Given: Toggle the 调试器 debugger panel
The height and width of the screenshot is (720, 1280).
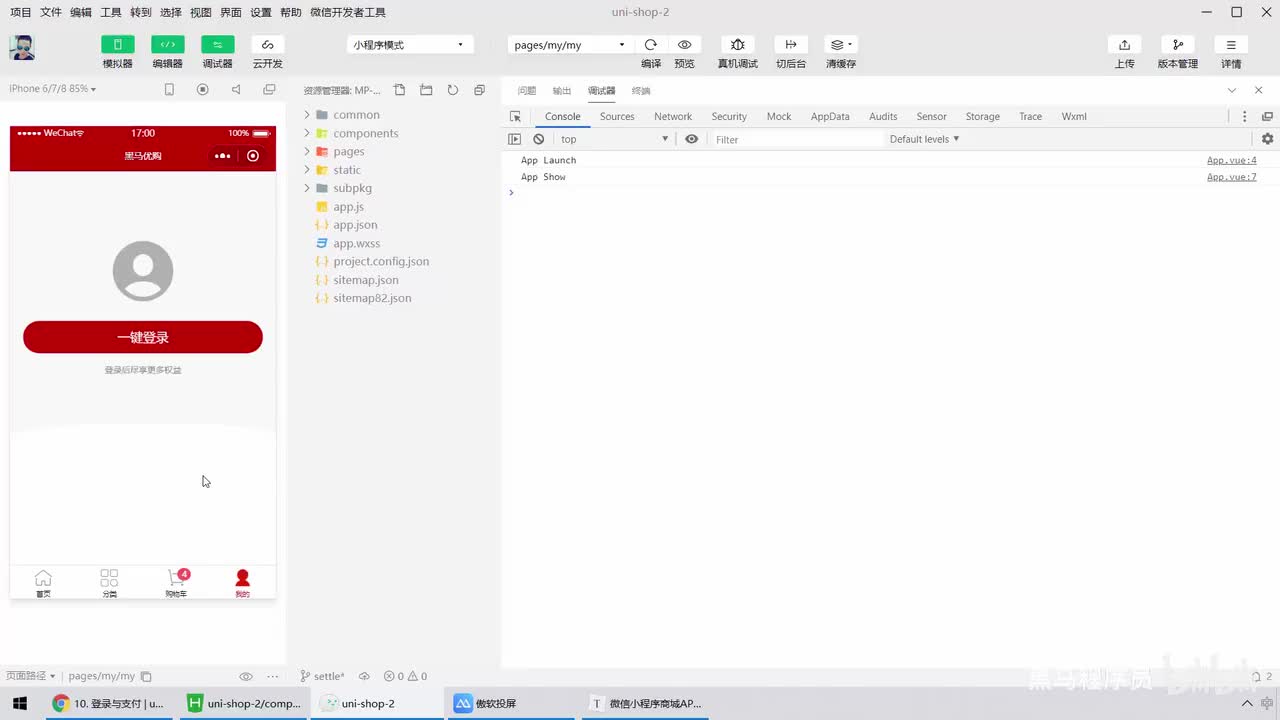Looking at the screenshot, I should [218, 45].
